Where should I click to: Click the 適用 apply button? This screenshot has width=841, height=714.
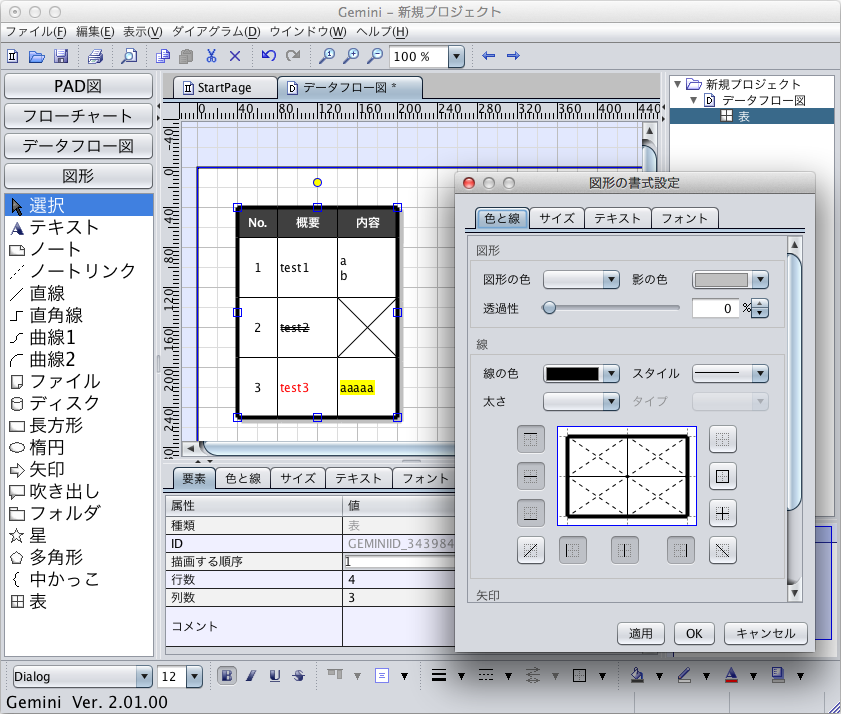tap(641, 634)
